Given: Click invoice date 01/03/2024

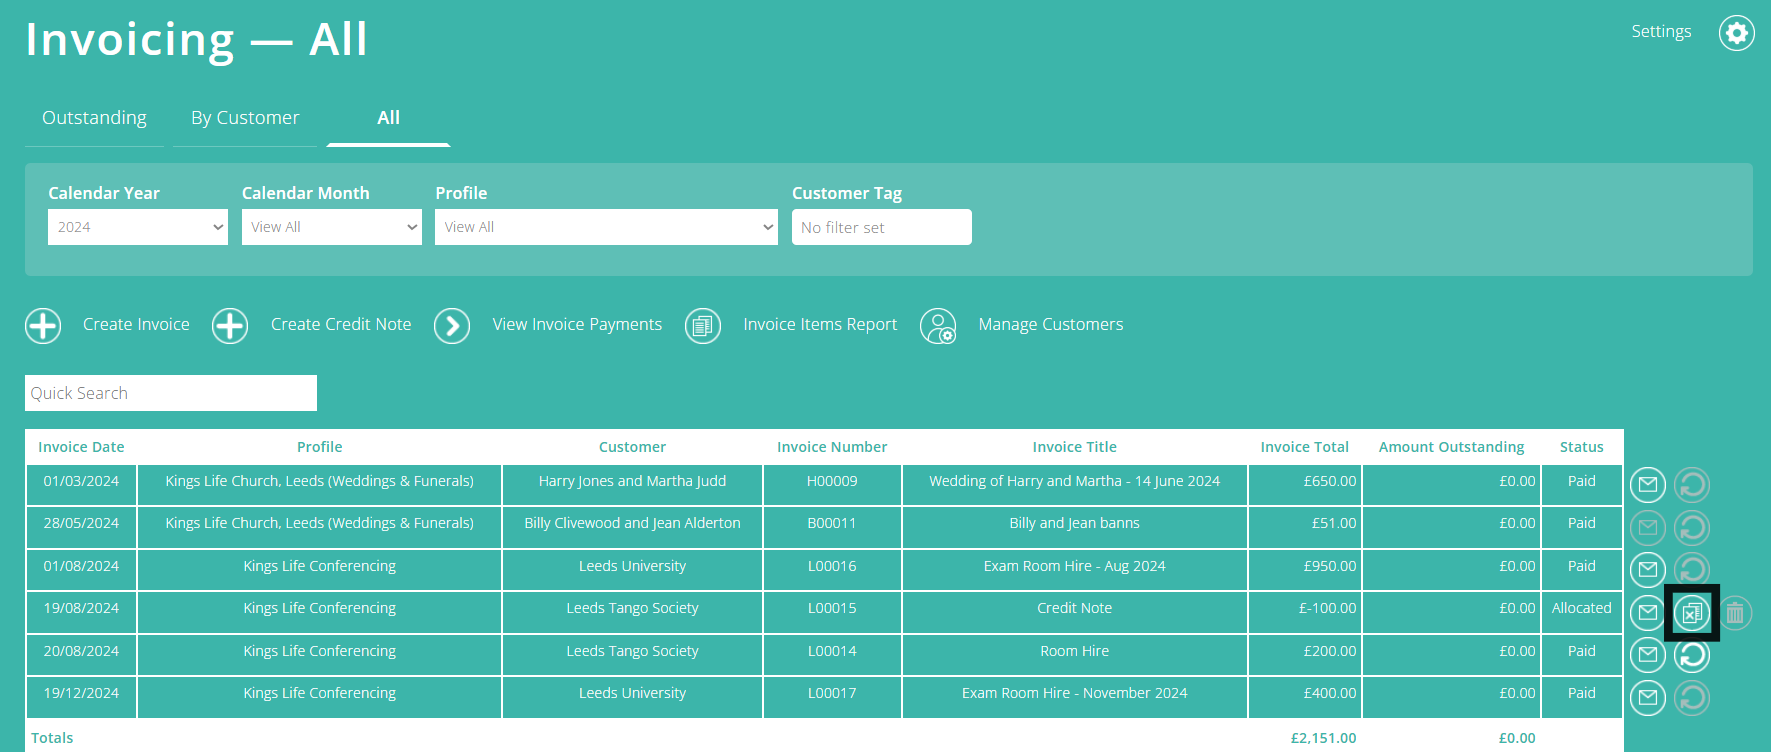Looking at the screenshot, I should [x=81, y=481].
